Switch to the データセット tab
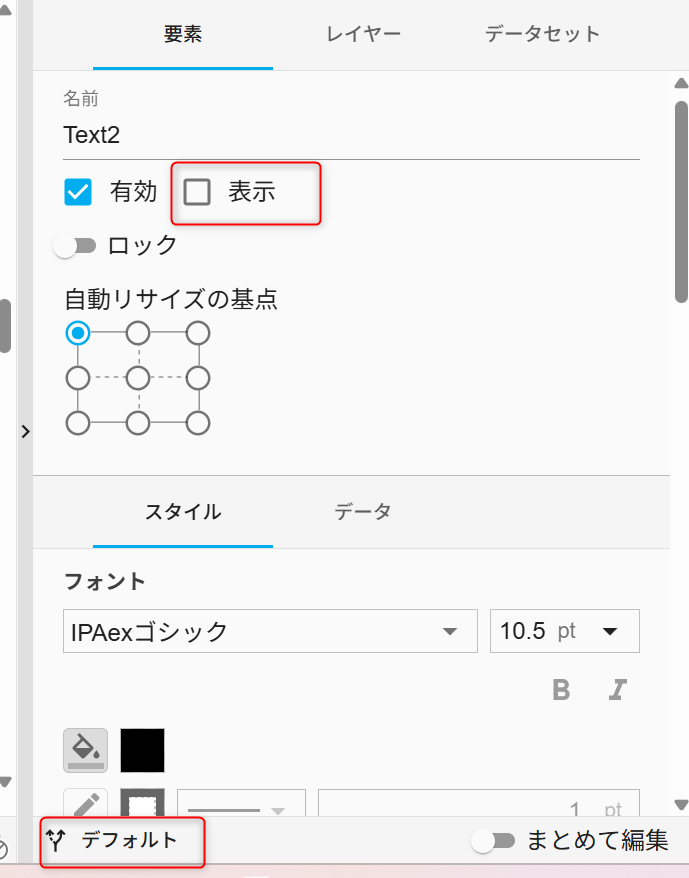 [x=542, y=34]
